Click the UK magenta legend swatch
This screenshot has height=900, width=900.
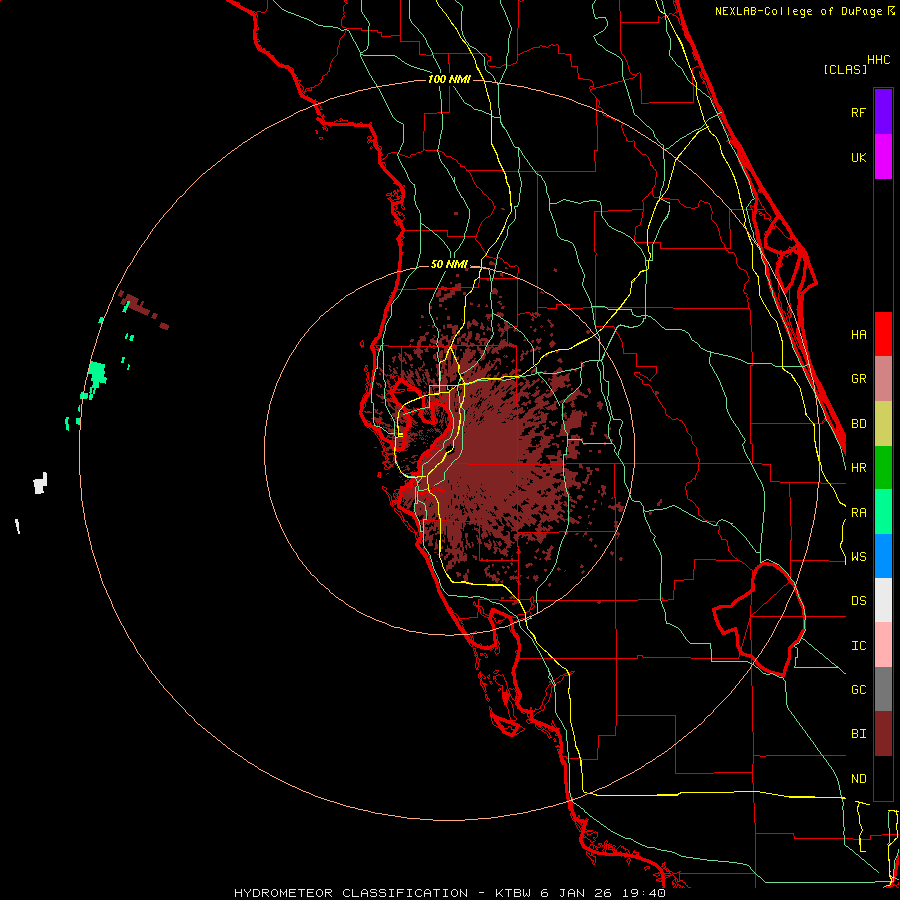coord(883,157)
